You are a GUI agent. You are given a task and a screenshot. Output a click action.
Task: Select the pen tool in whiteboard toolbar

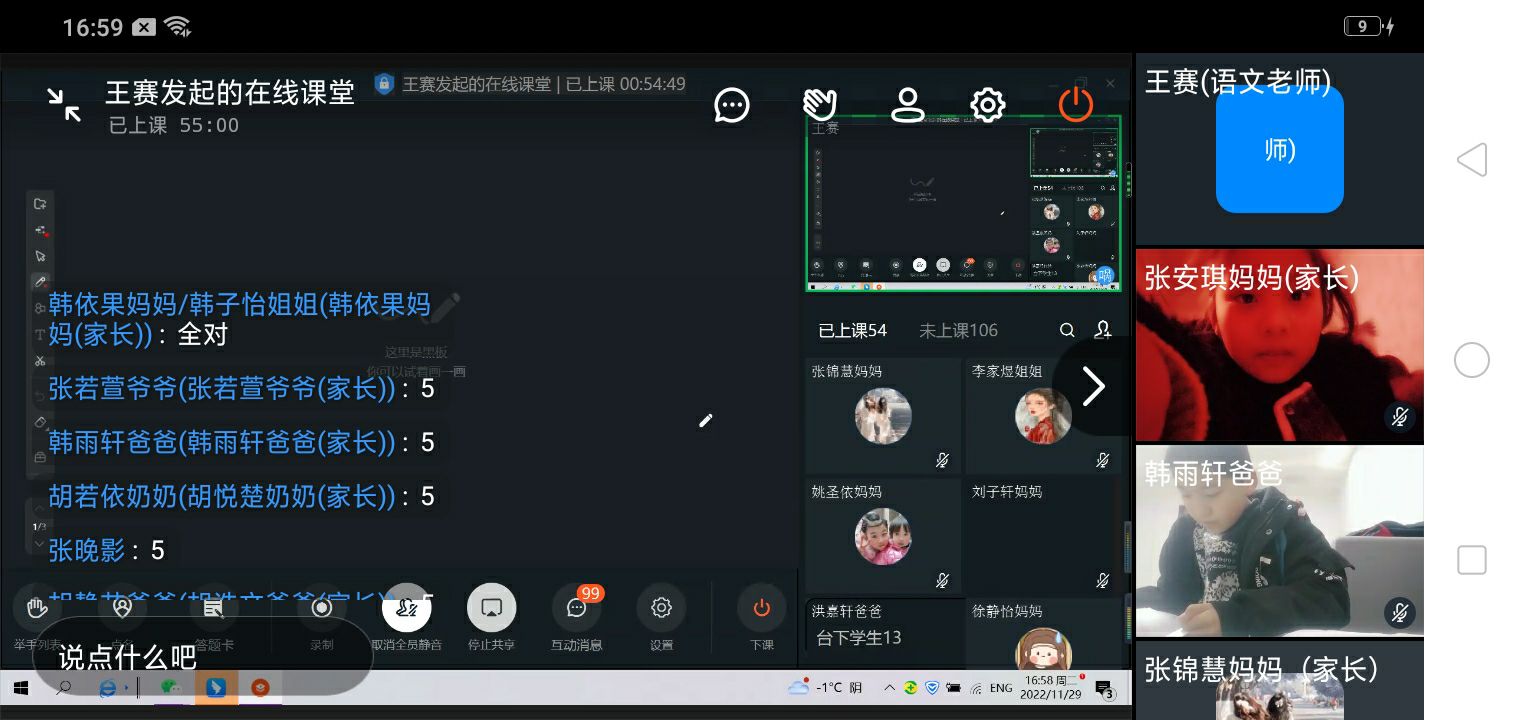[x=40, y=282]
